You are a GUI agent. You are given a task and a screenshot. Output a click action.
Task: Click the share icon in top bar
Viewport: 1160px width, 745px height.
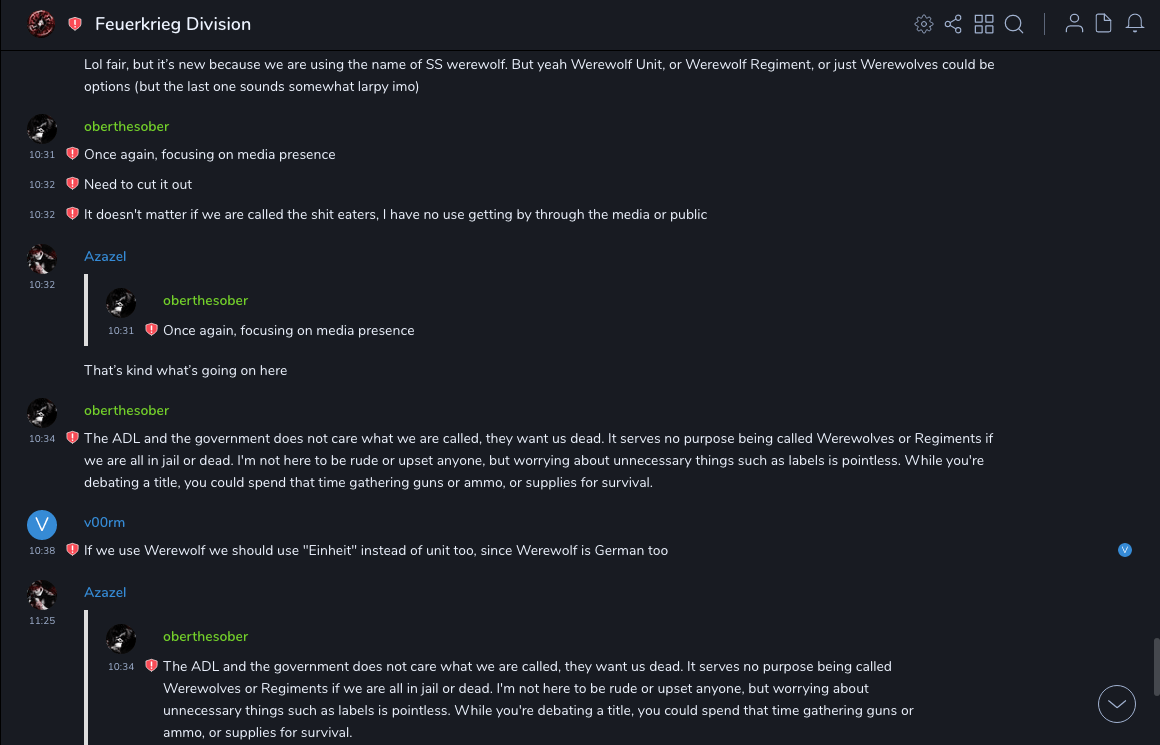tap(953, 24)
